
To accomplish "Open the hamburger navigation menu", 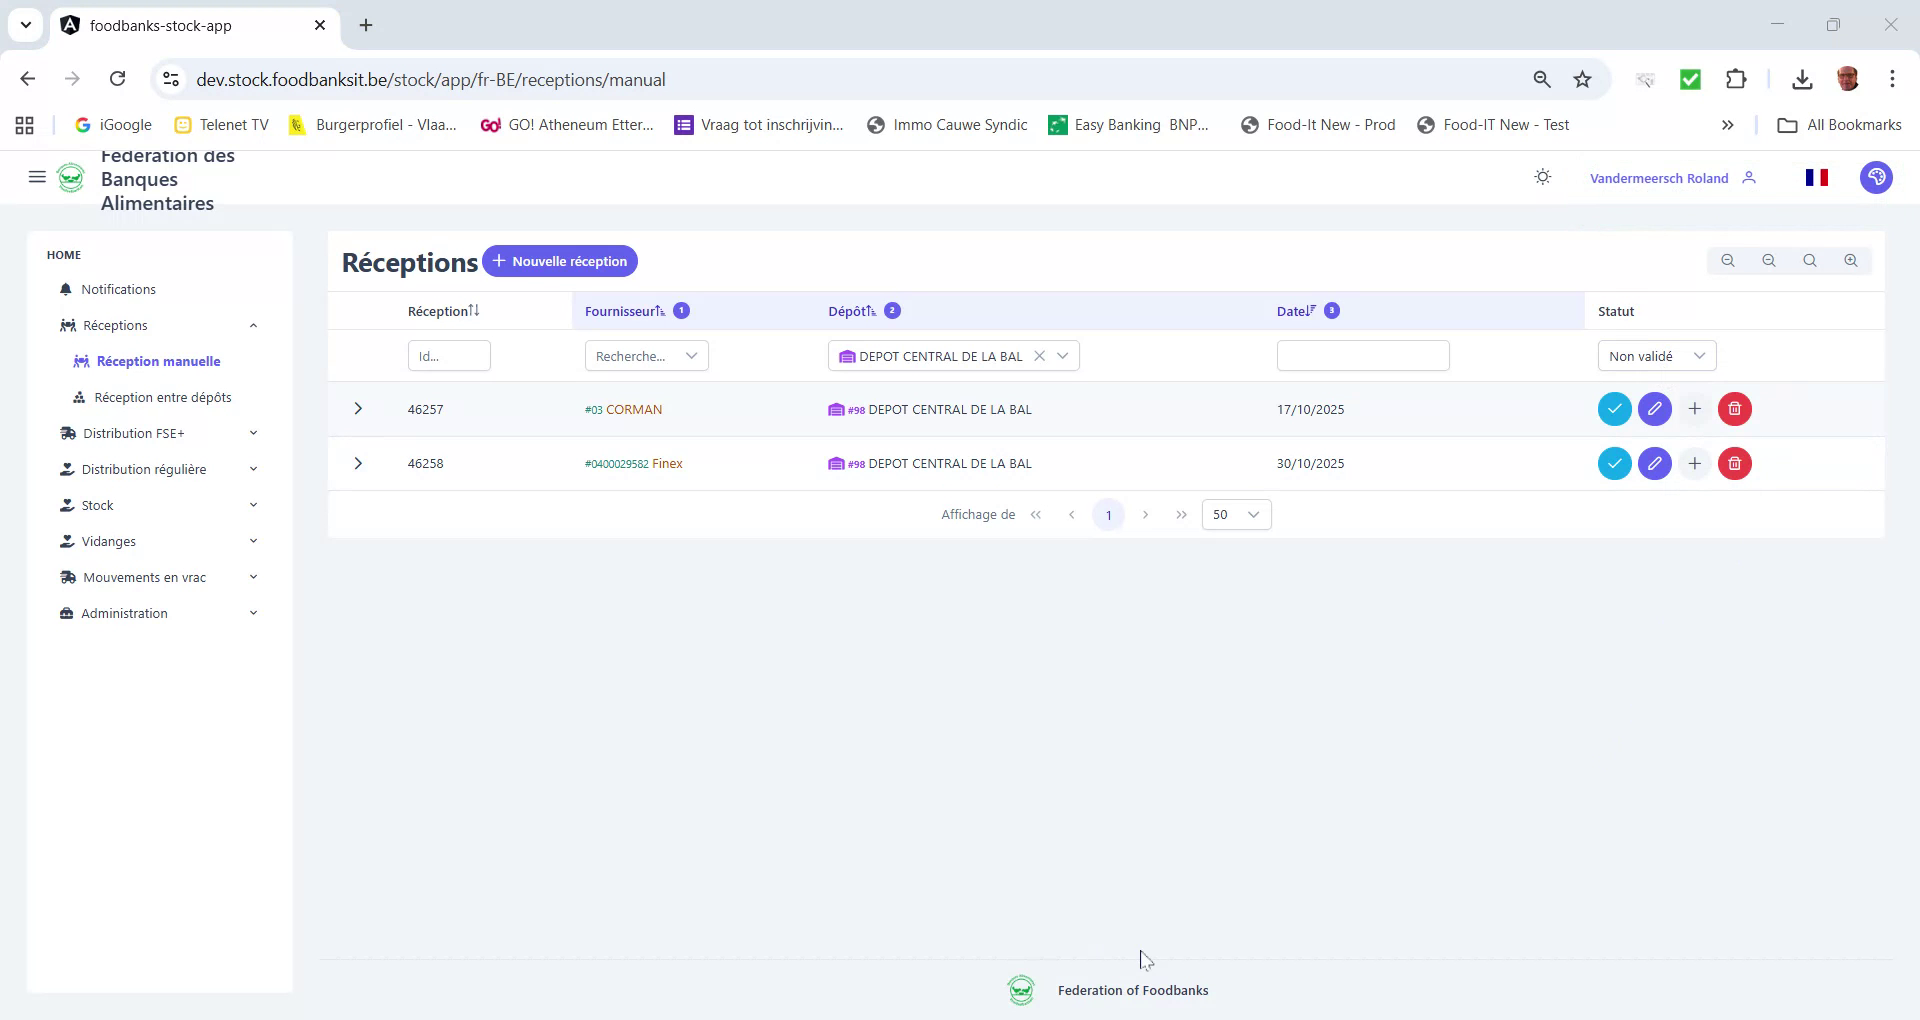I will 37,177.
